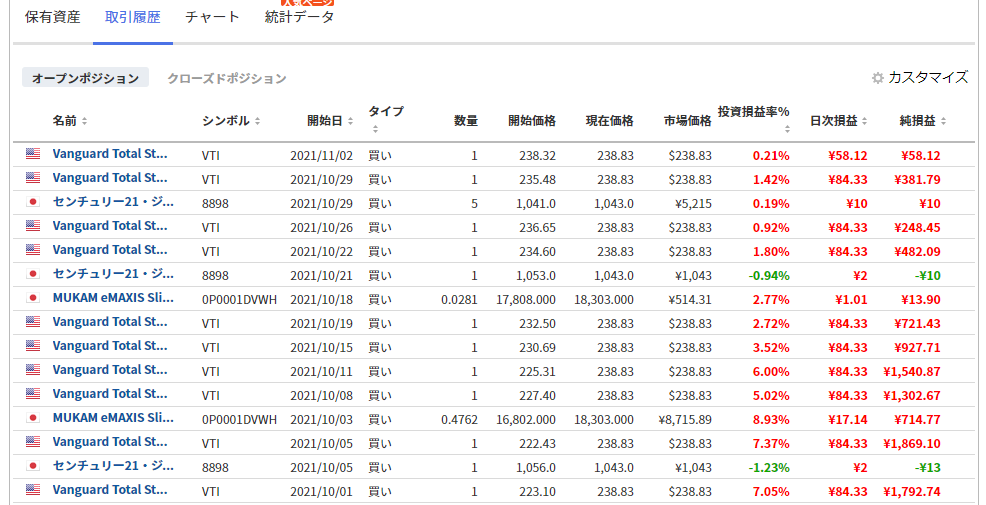Screen dimensions: 986x505
Task: Open MUKAM eMAXIS Sli... link dated 2021/10/03
Action: [x=113, y=418]
